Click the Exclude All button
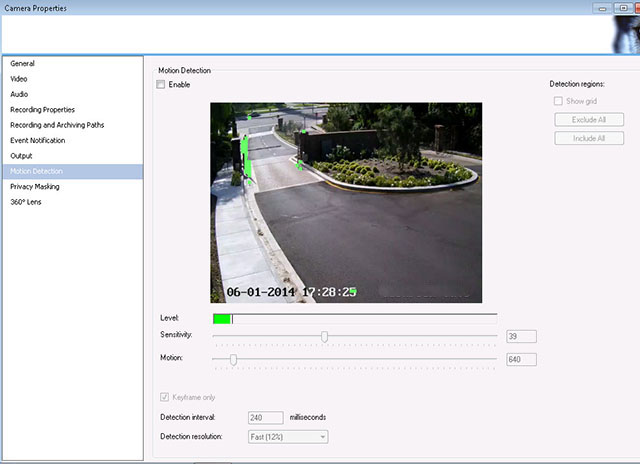 pos(589,120)
